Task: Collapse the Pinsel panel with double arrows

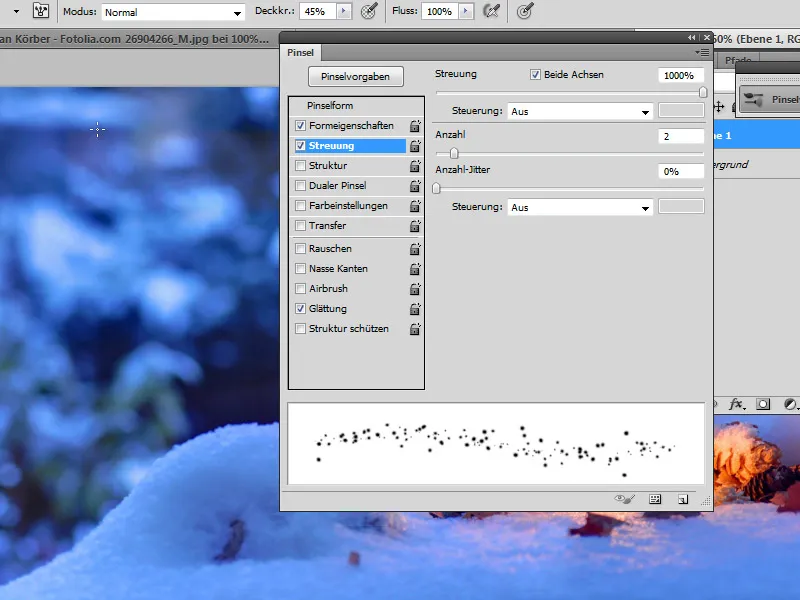Action: pos(691,37)
